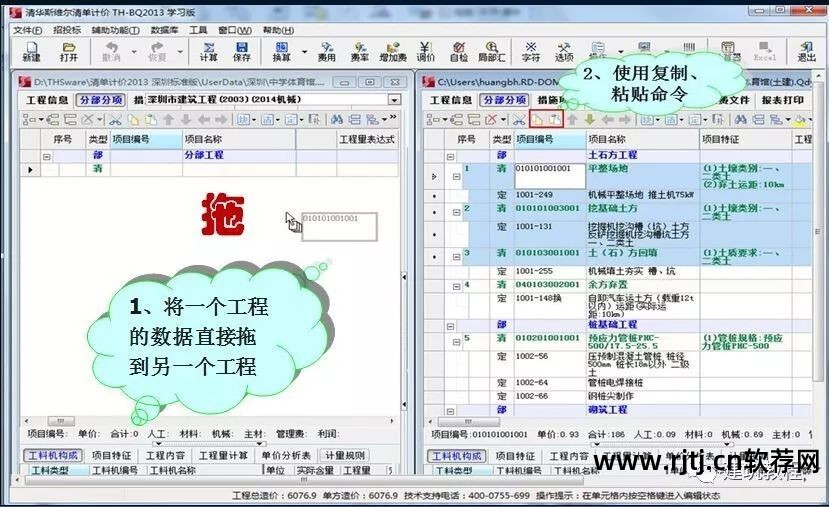829x507 pixels.
Task: Open the 费率 tool
Action: [360, 52]
